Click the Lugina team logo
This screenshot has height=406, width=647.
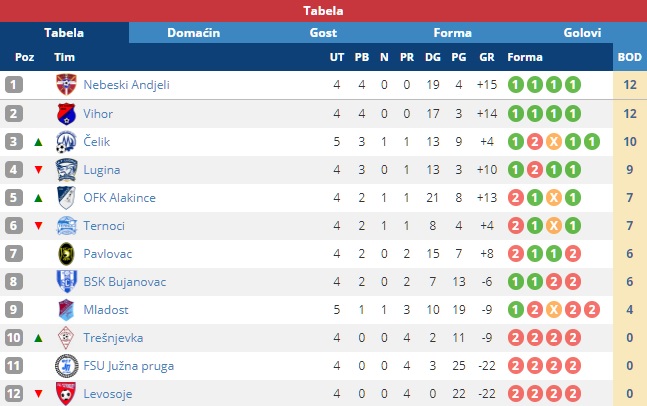[x=66, y=169]
